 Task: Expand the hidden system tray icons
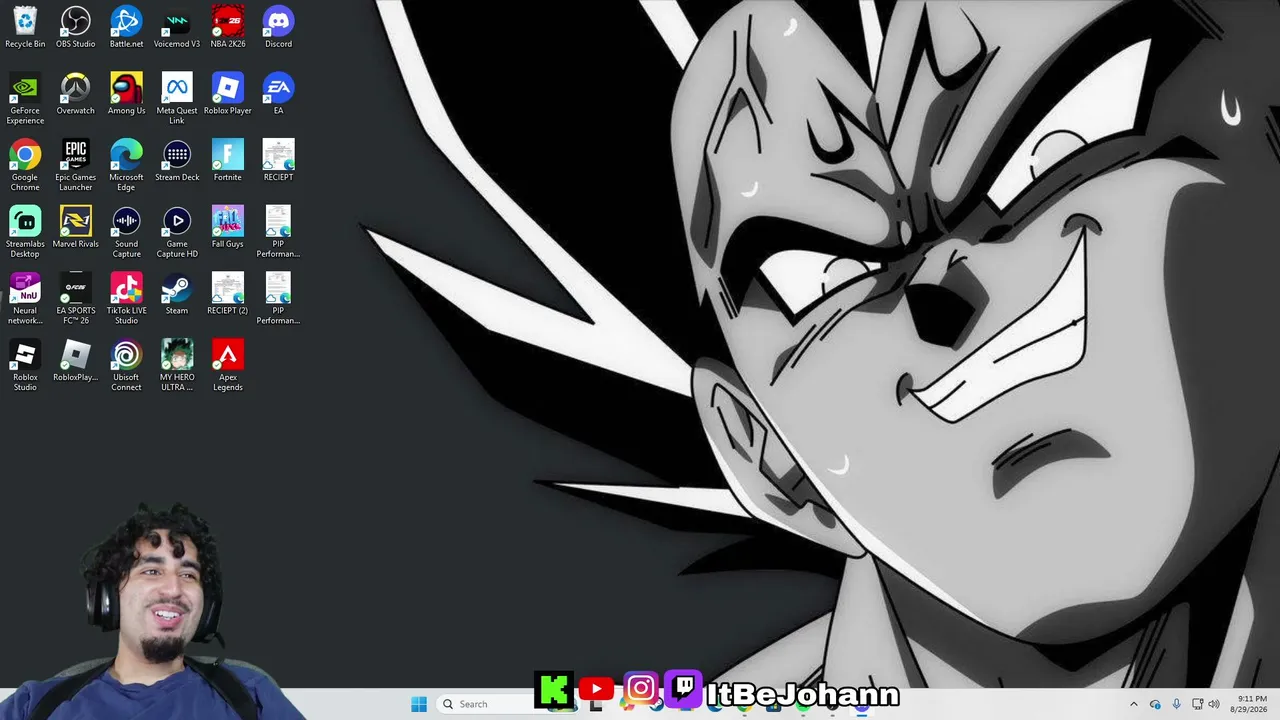click(1133, 704)
